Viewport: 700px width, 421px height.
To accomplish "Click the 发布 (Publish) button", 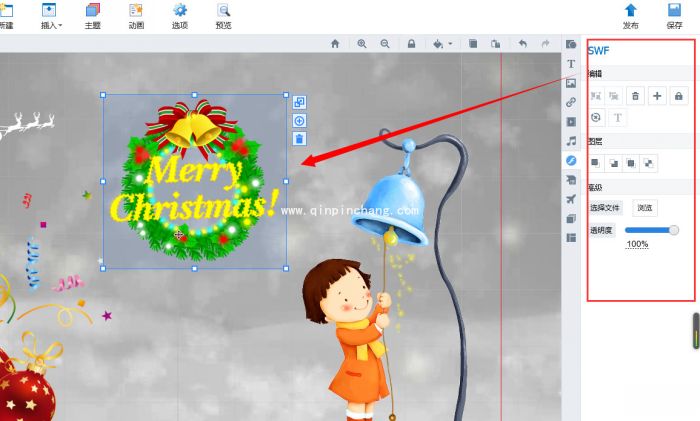I will (630, 16).
